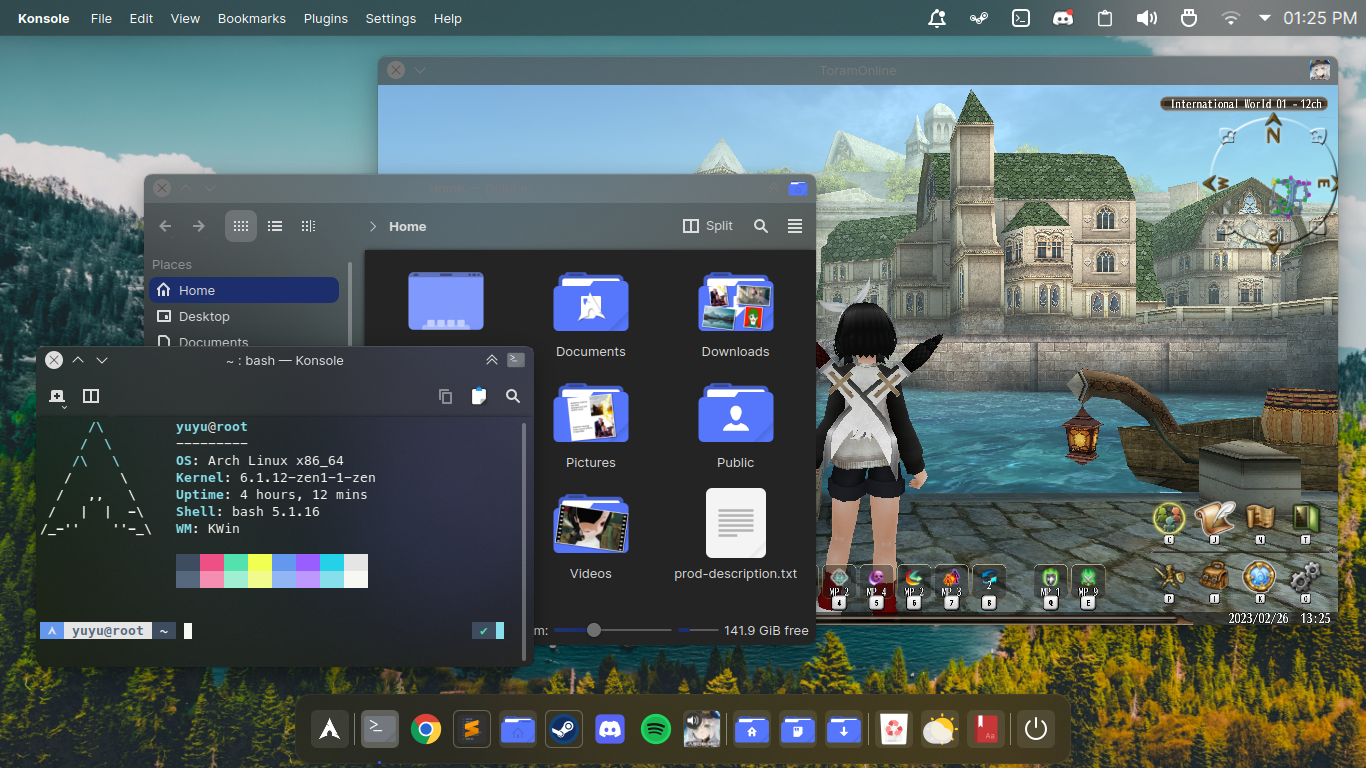The height and width of the screenshot is (768, 1366).
Task: Open the Wi-Fi network tray icon
Action: click(1231, 18)
